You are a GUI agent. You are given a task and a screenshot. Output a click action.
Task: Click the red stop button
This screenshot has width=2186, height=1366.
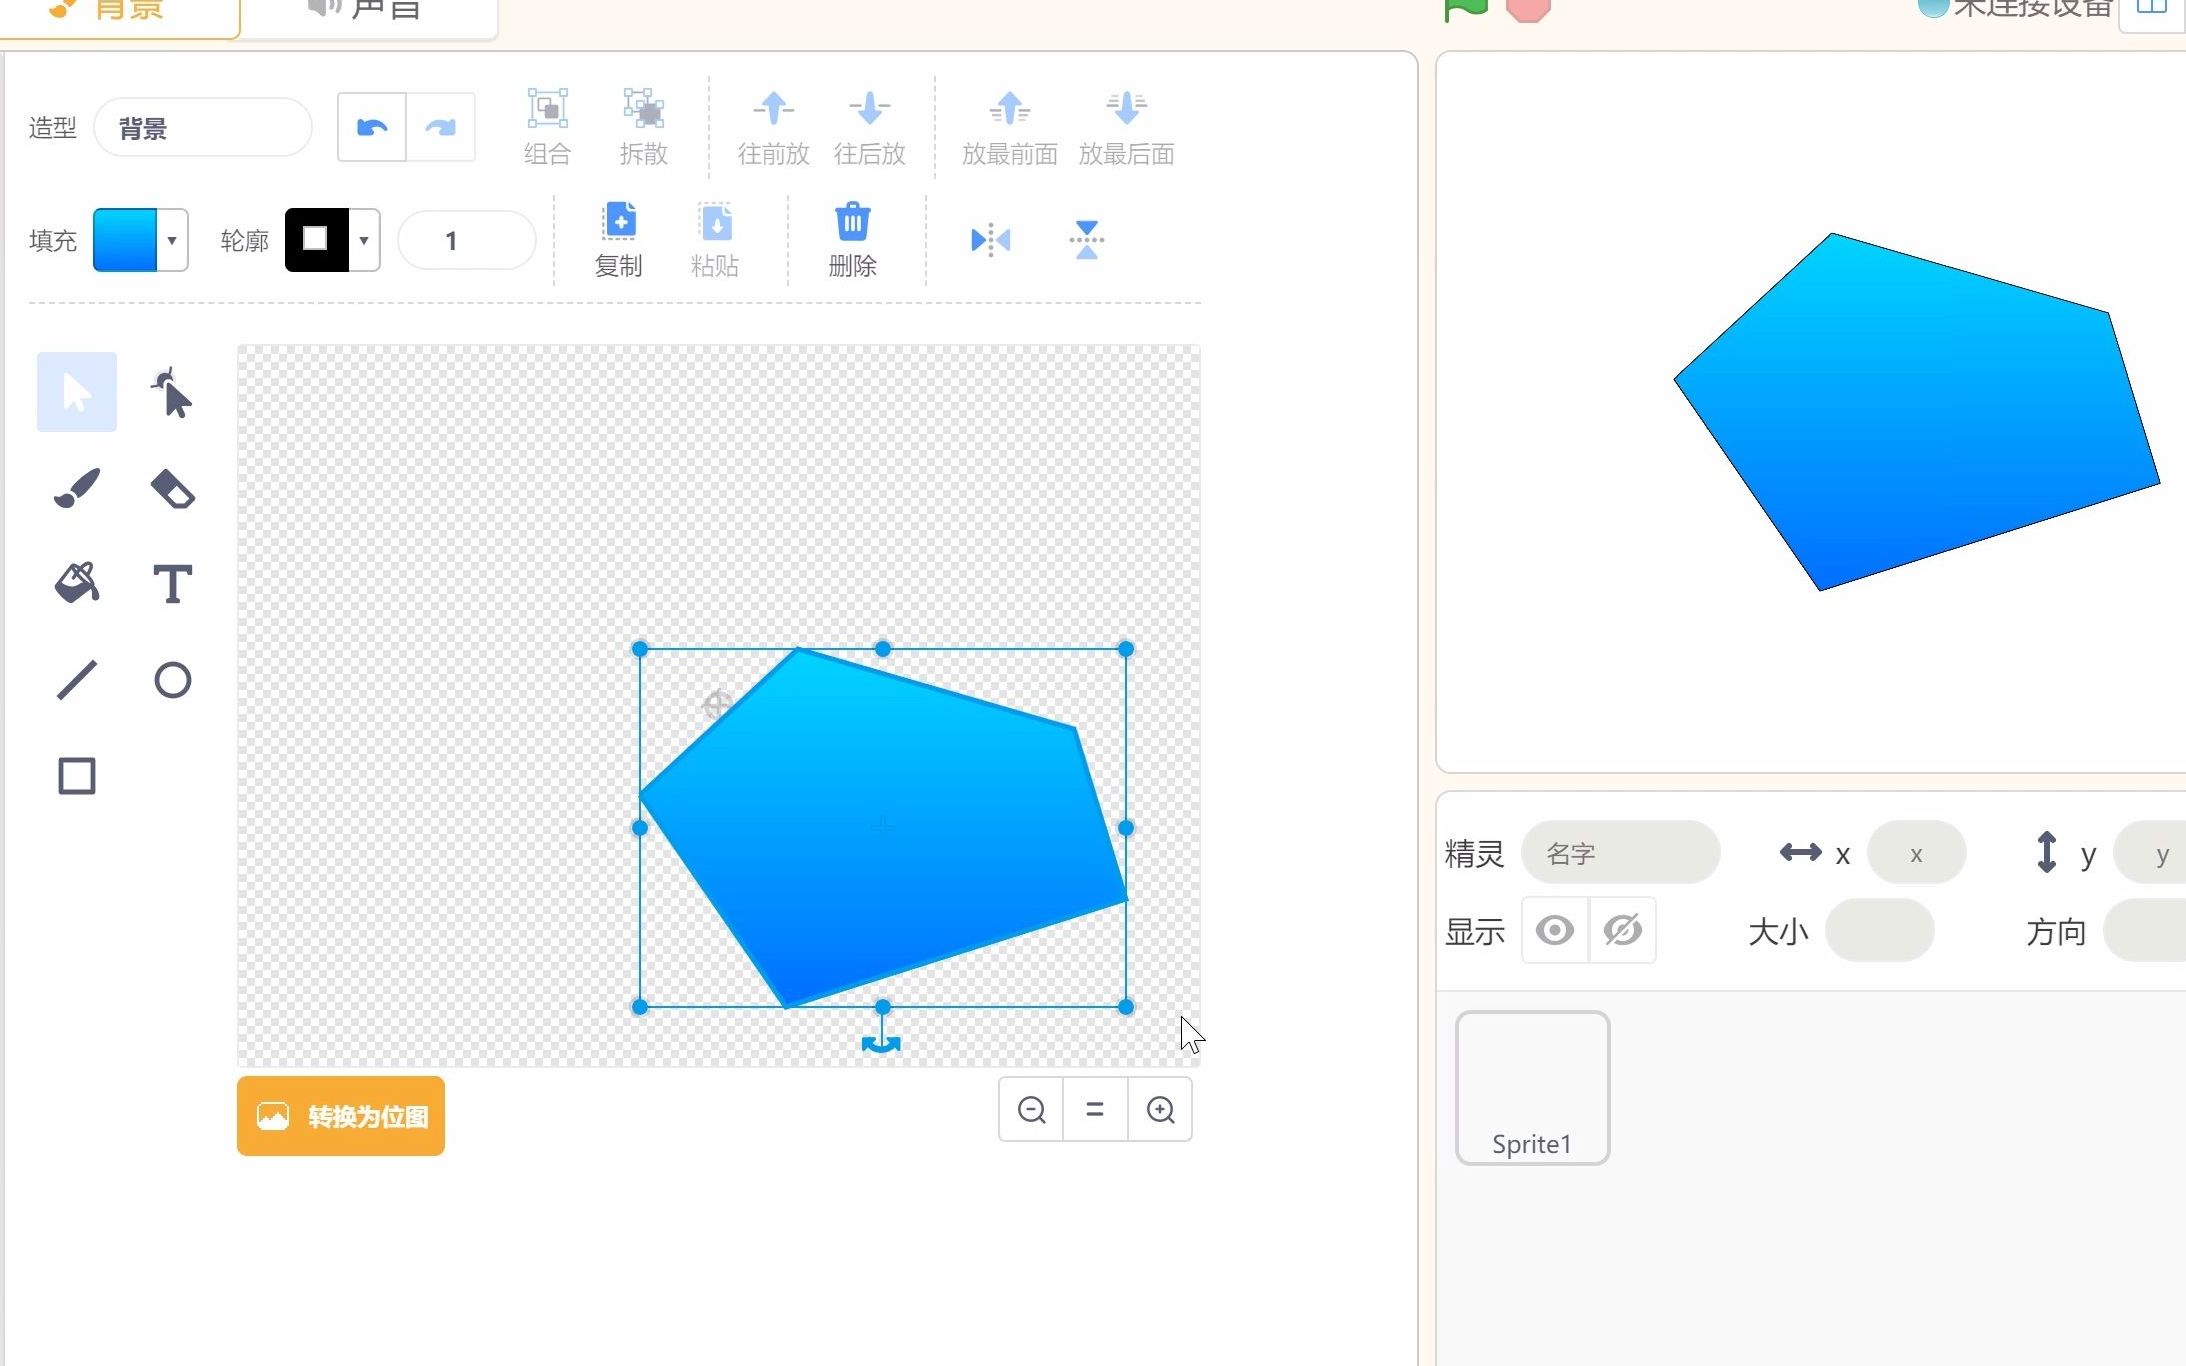pyautogui.click(x=1528, y=9)
